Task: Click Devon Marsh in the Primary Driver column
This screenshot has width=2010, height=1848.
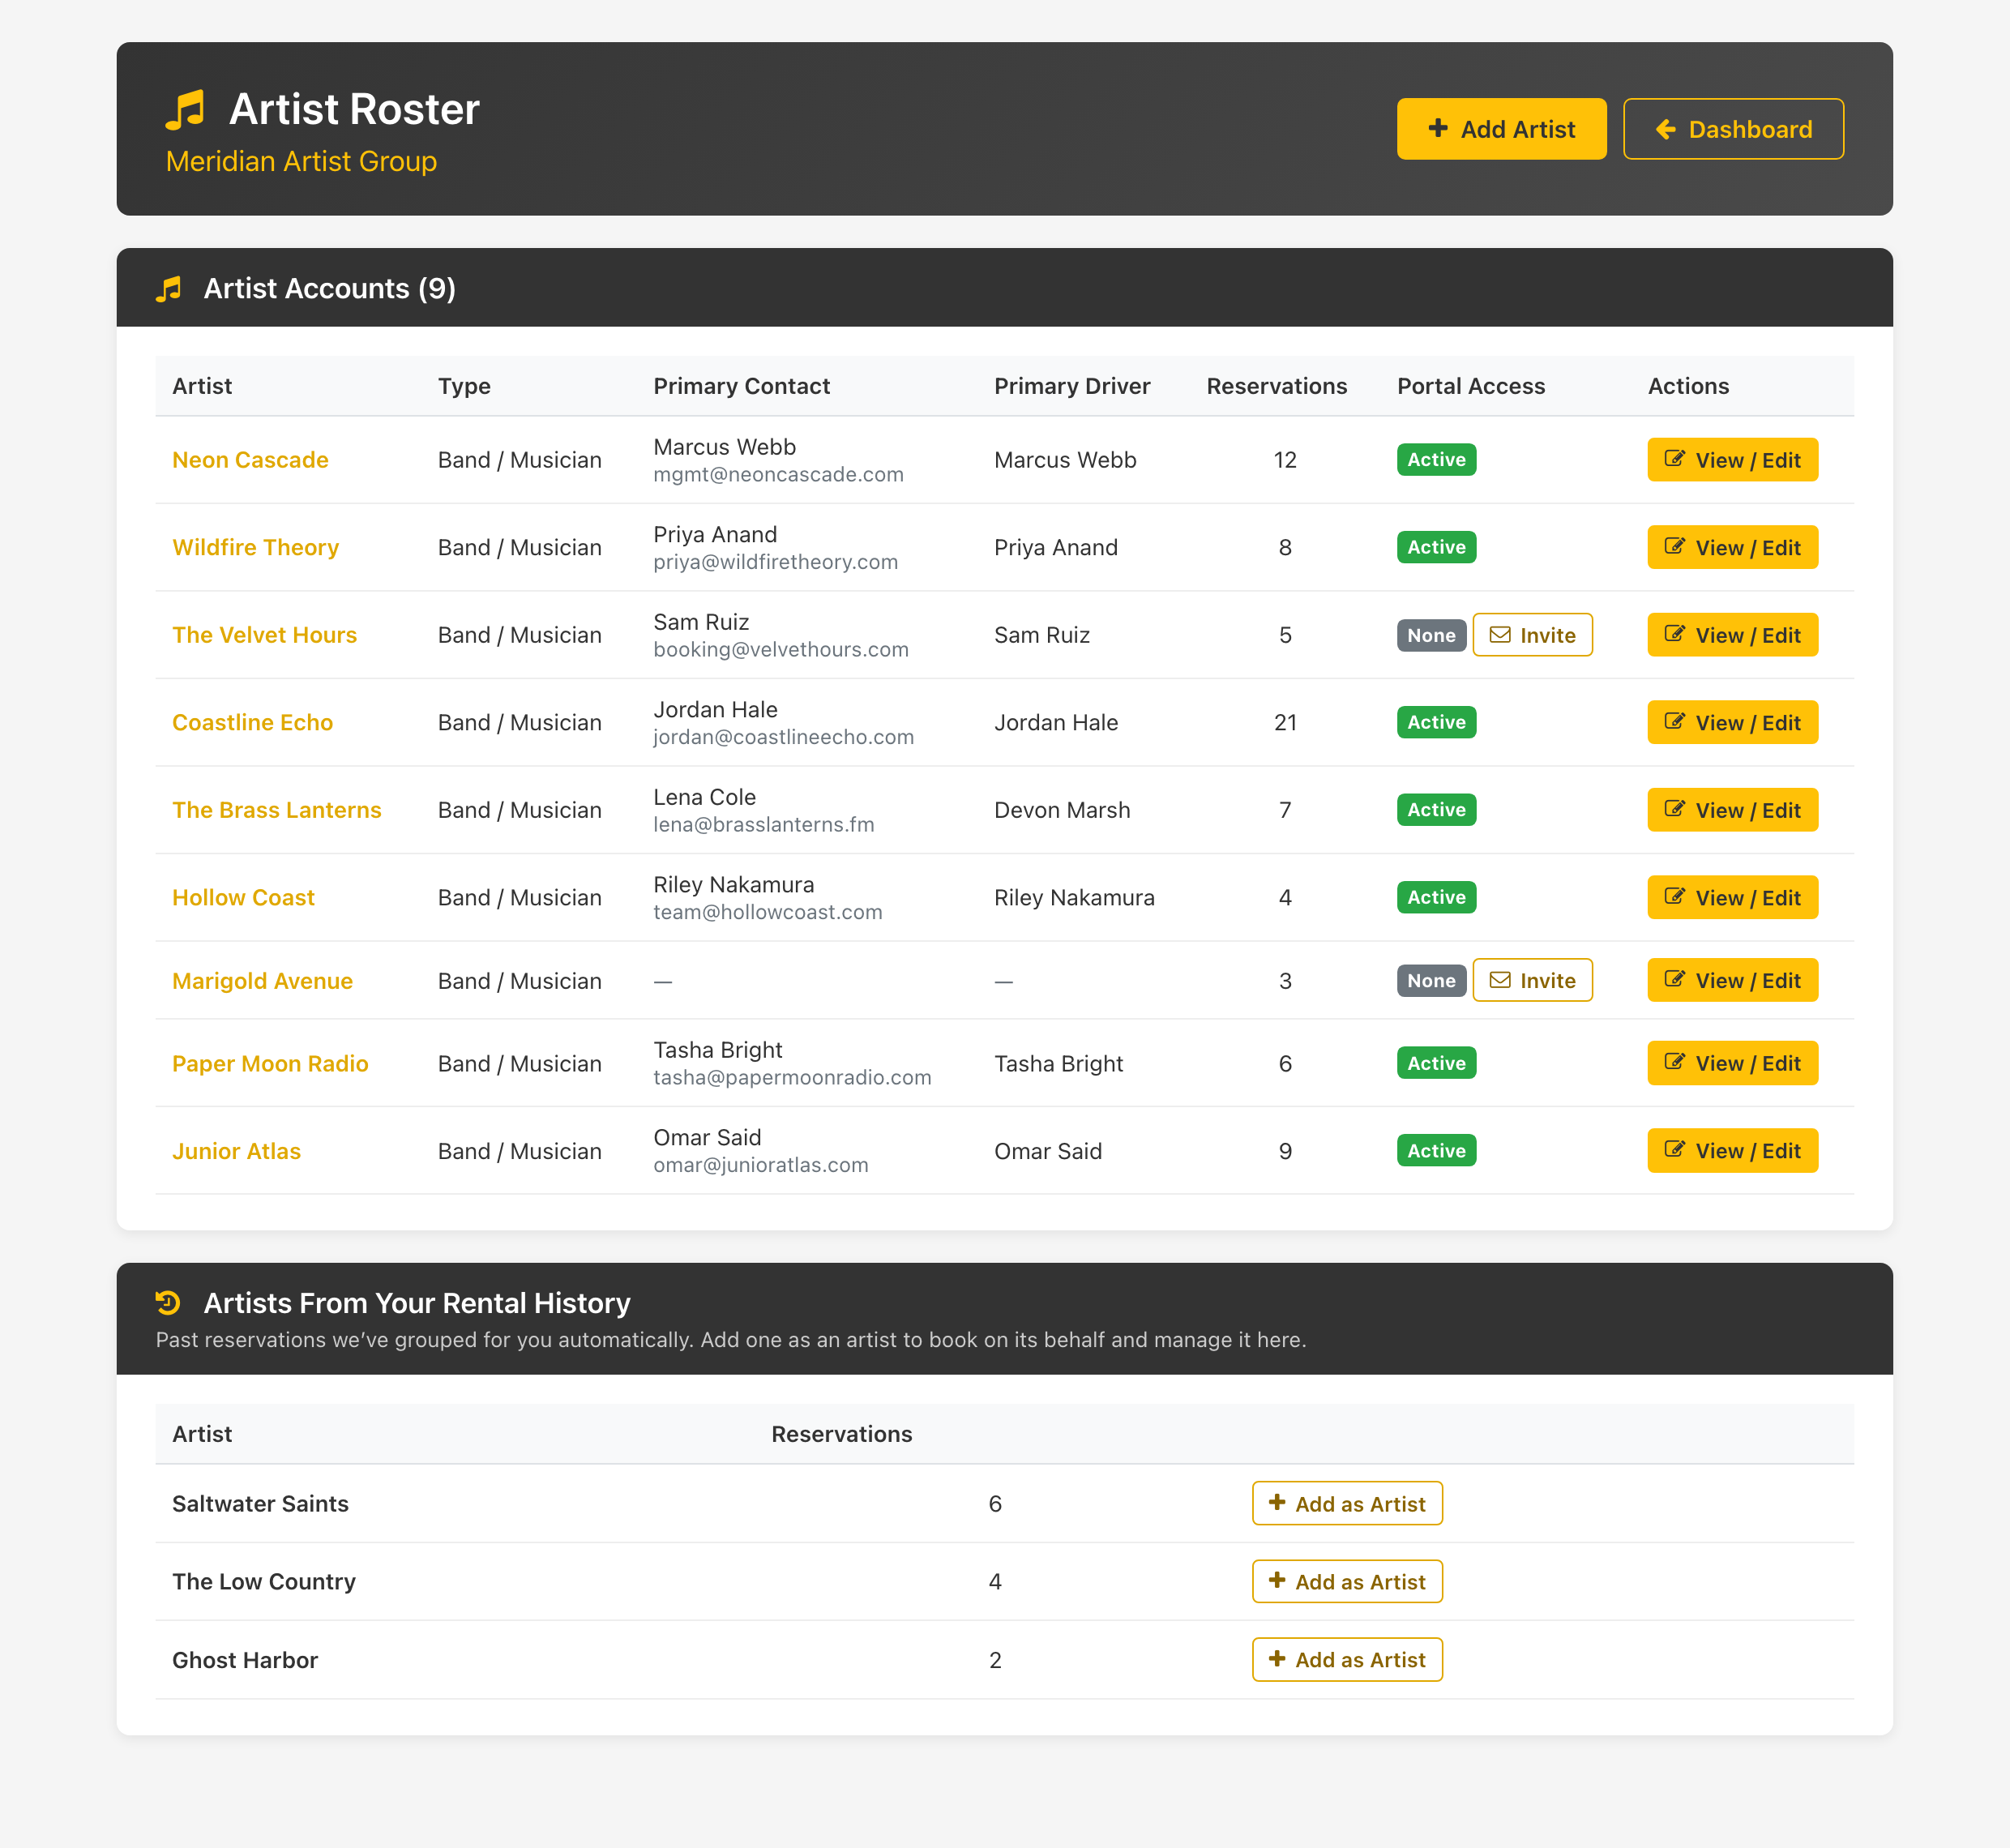Action: tap(1062, 810)
